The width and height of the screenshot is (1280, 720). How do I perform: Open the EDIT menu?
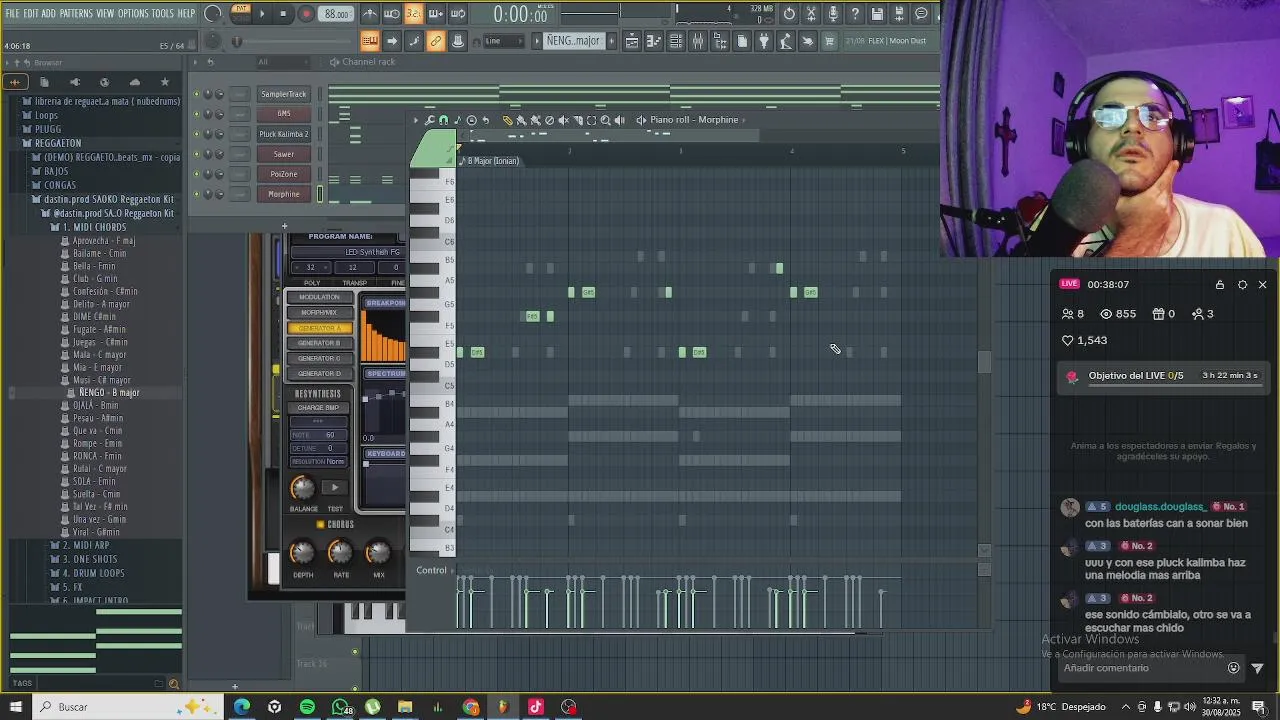point(31,14)
